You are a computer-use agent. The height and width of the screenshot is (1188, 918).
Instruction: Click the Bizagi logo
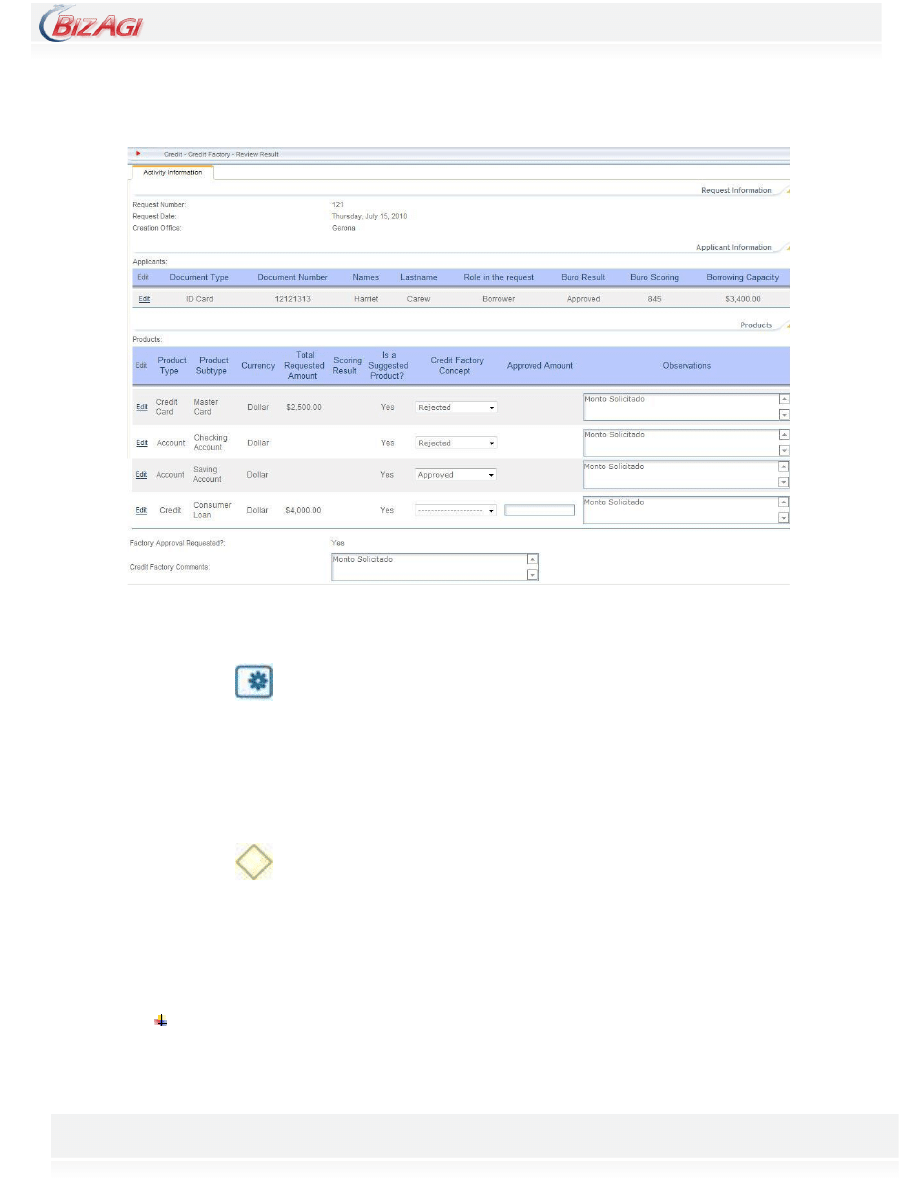(x=92, y=24)
